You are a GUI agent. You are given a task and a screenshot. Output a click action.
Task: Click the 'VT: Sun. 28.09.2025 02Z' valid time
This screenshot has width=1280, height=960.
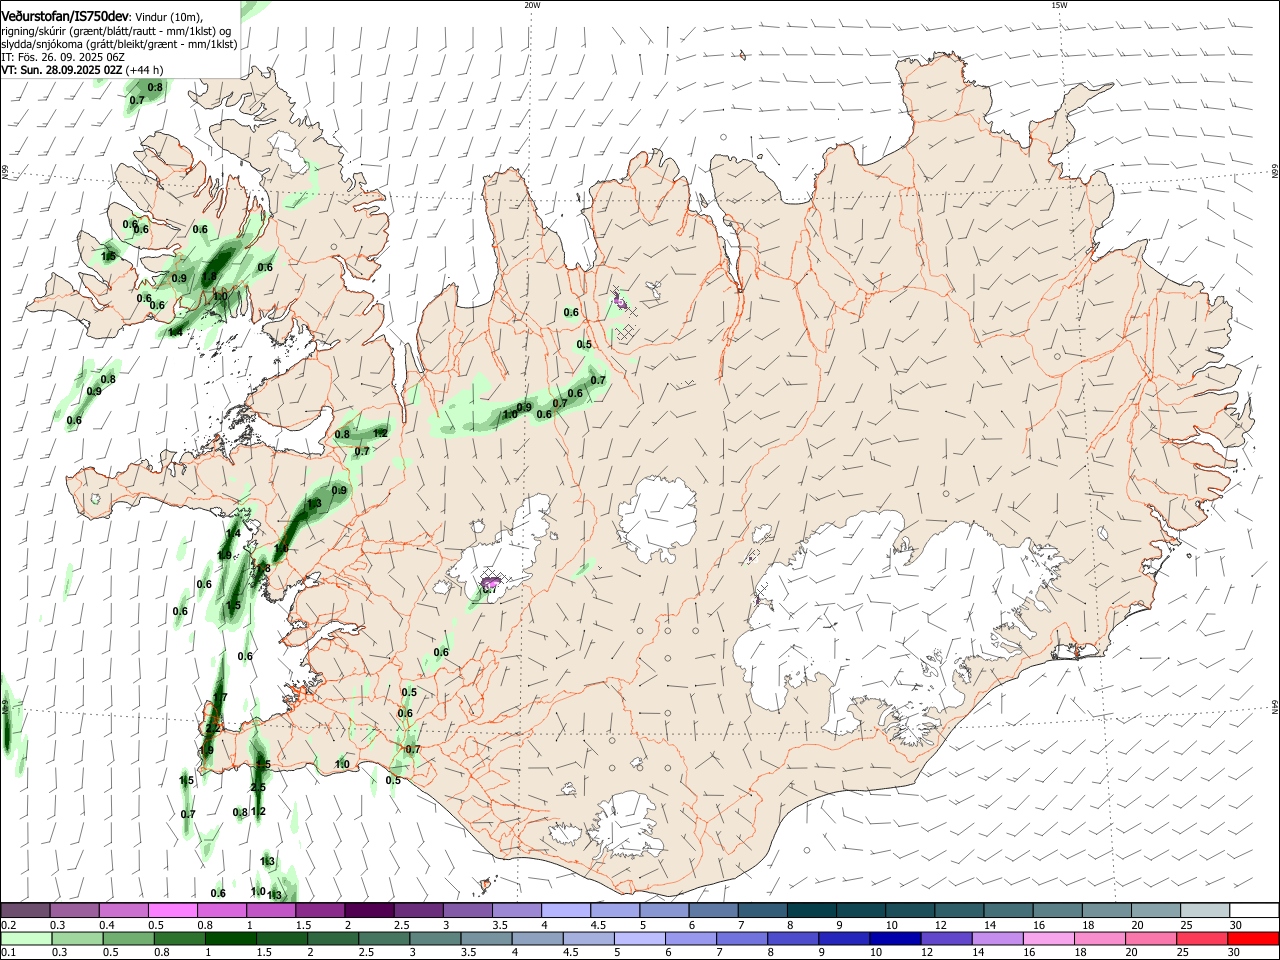tap(61, 70)
